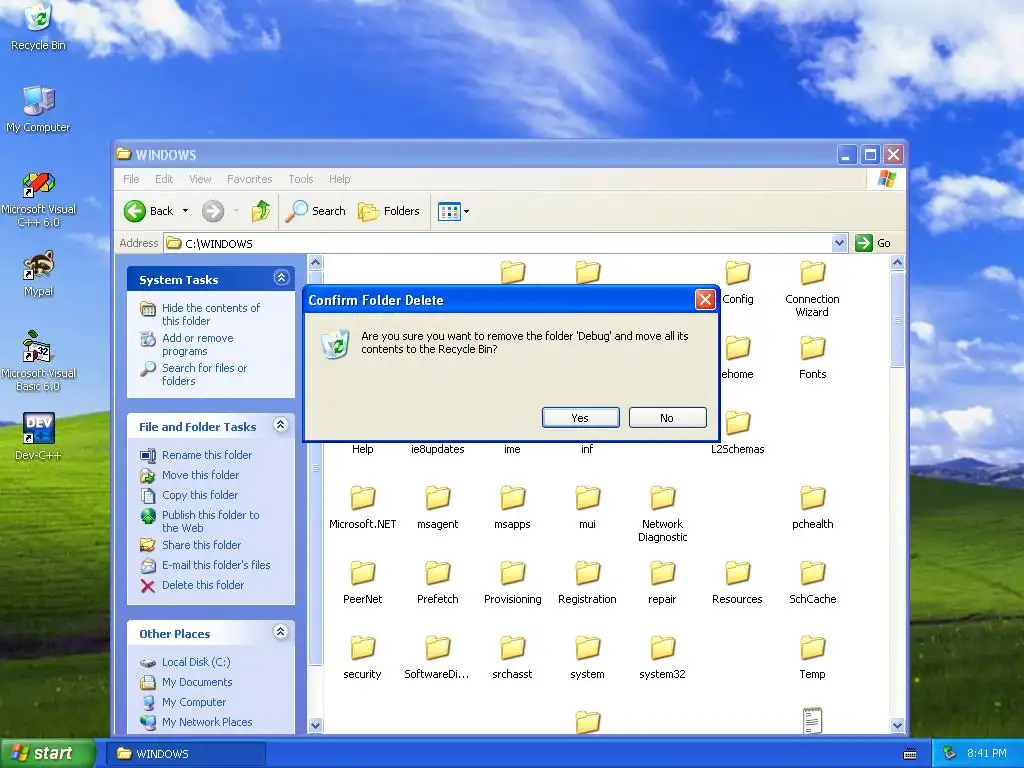Select the pchealth folder icon
Image resolution: width=1024 pixels, height=768 pixels.
tap(812, 498)
